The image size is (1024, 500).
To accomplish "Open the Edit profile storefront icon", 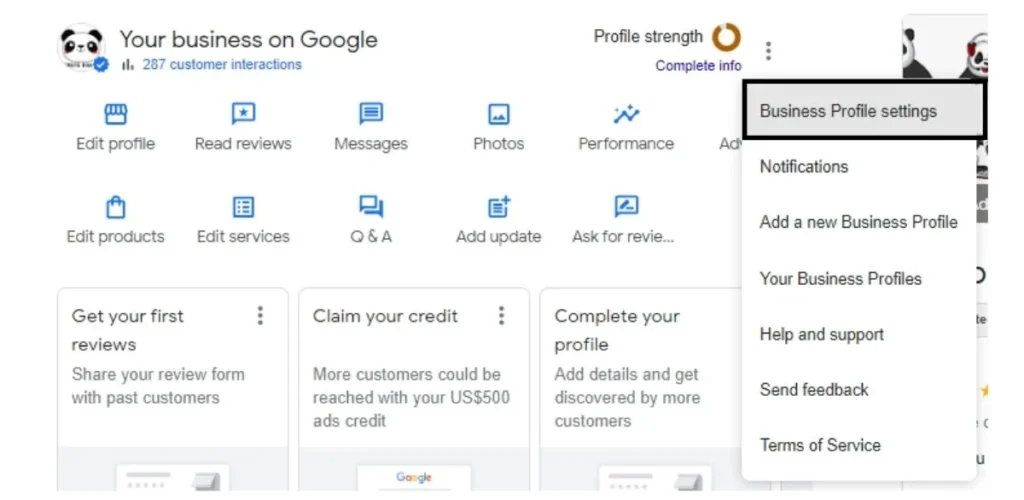I will click(x=116, y=114).
